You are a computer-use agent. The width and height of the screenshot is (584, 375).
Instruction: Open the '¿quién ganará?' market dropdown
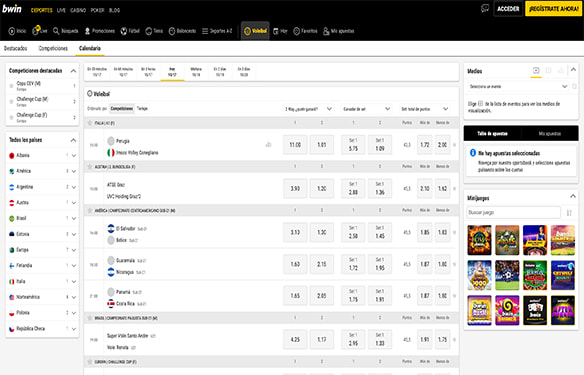tap(308, 109)
